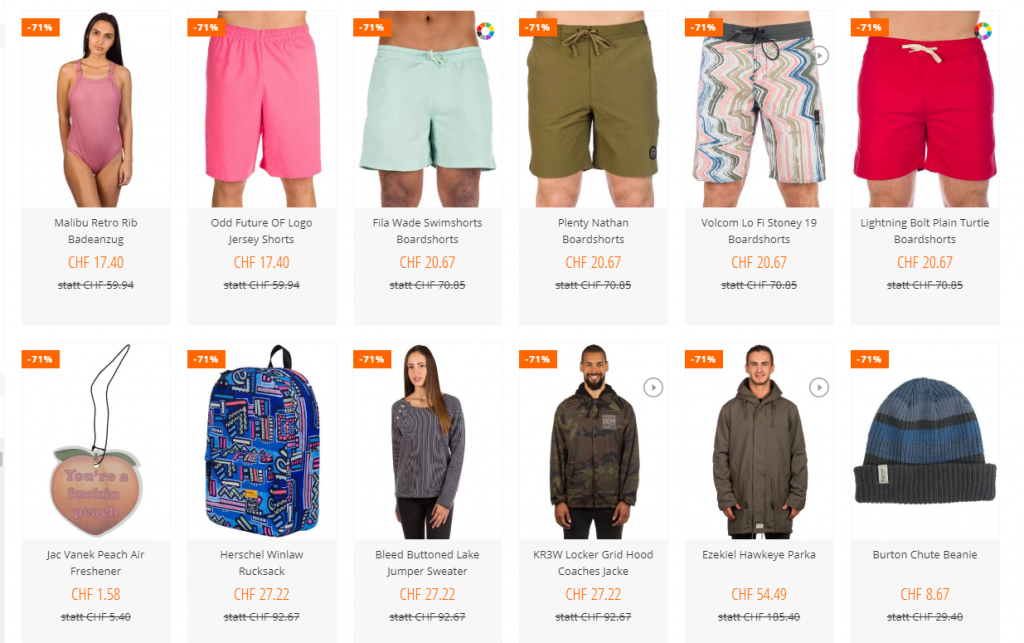
Task: Click -71% badge on Malibu Retro swimsuit
Action: (x=40, y=27)
